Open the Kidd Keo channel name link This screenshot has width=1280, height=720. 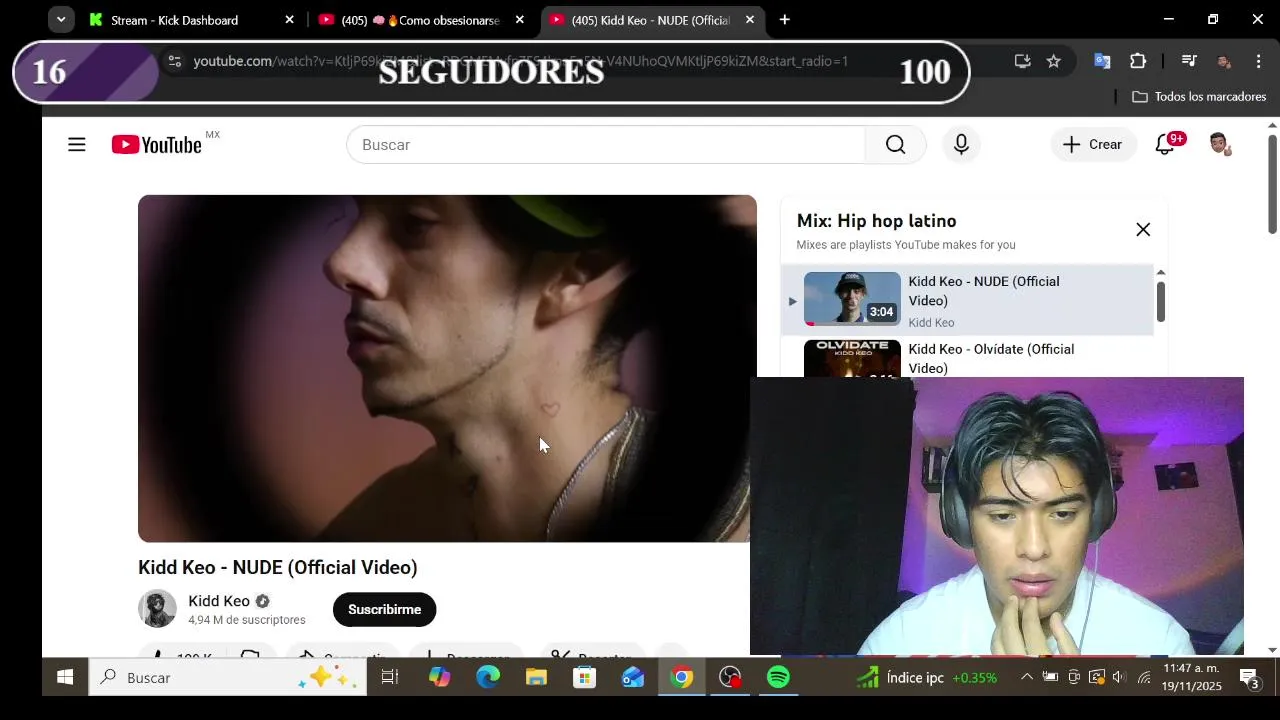click(x=219, y=601)
